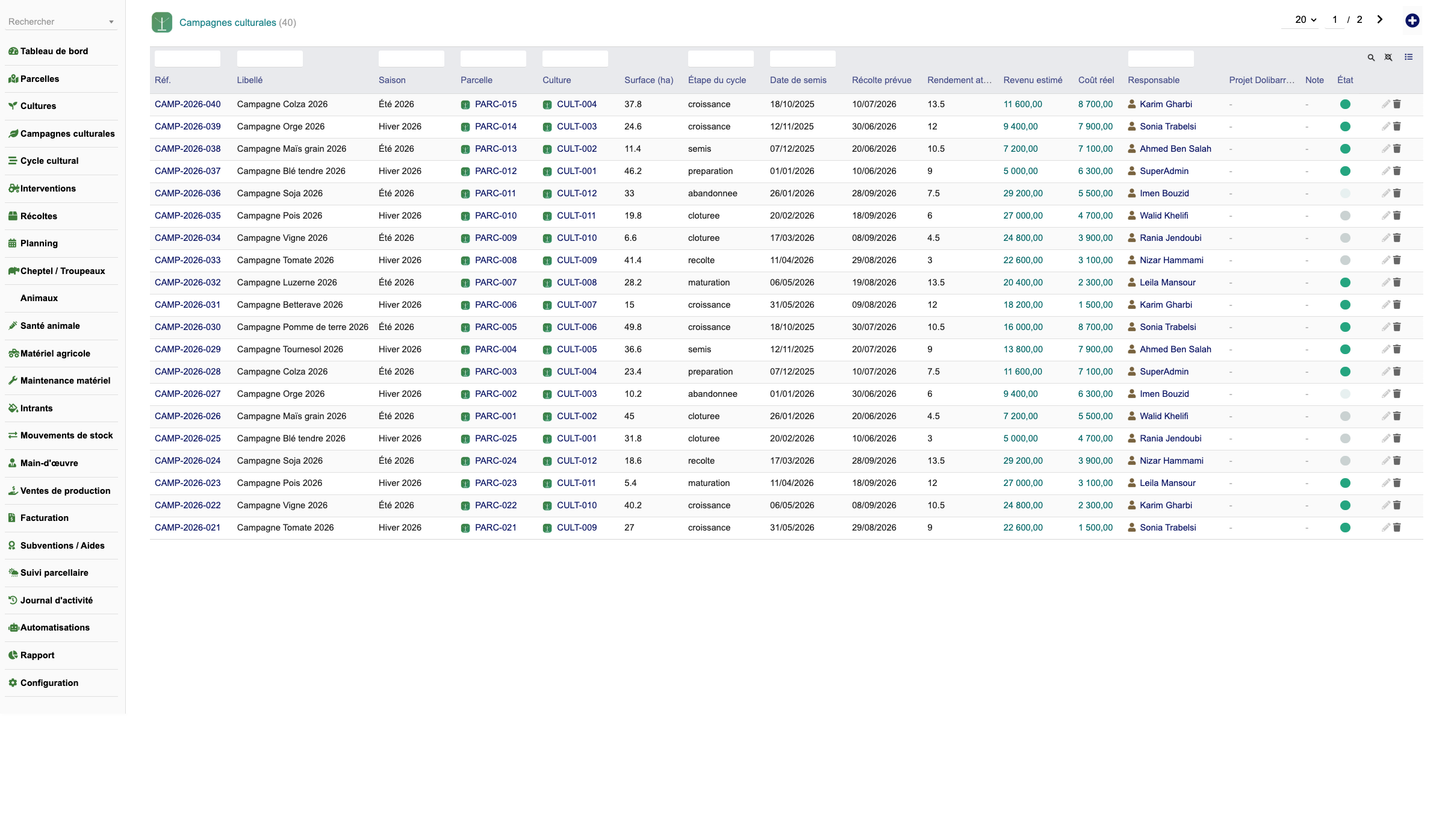The image size is (1445, 813).
Task: Open Parcelles in the sidebar menu
Action: click(x=39, y=79)
